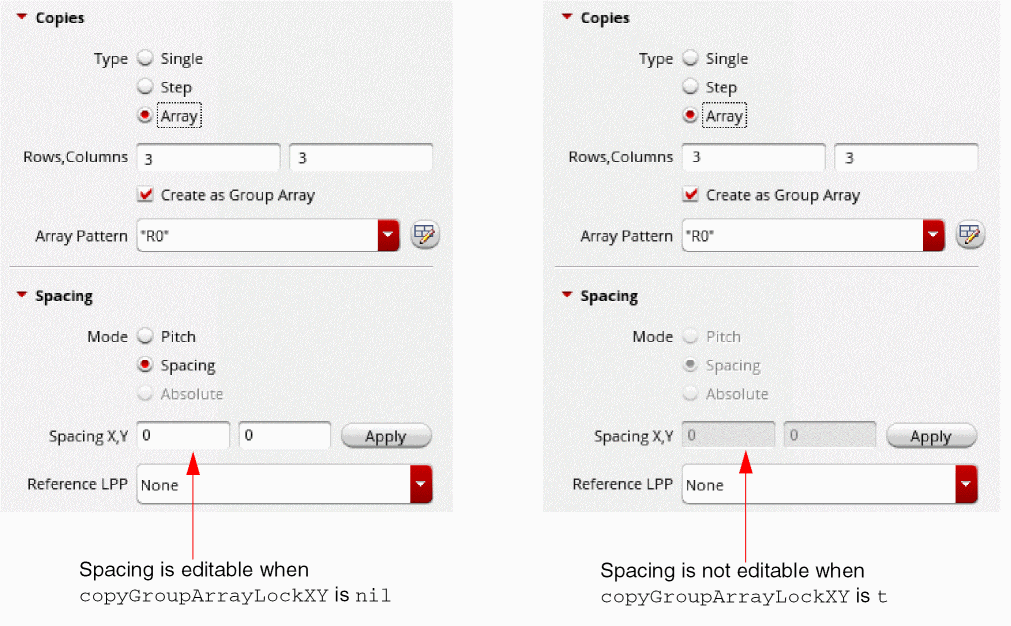1011x626 pixels.
Task: Collapse the Spacing section in left panel
Action: (x=22, y=295)
